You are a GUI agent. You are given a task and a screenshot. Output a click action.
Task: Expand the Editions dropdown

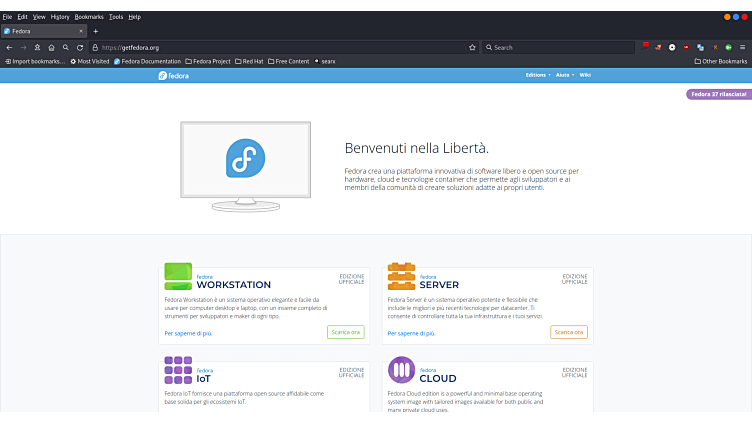(x=539, y=75)
